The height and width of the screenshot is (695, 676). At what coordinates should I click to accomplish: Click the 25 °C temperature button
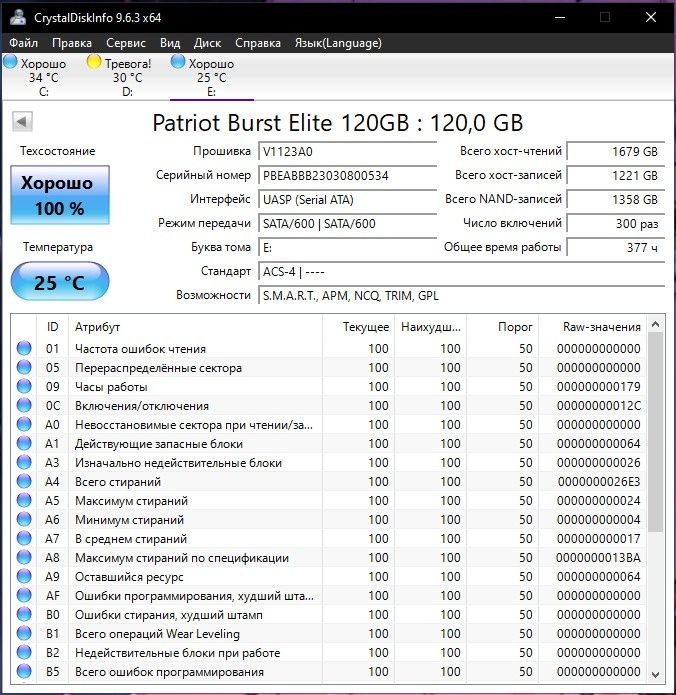pyautogui.click(x=60, y=281)
